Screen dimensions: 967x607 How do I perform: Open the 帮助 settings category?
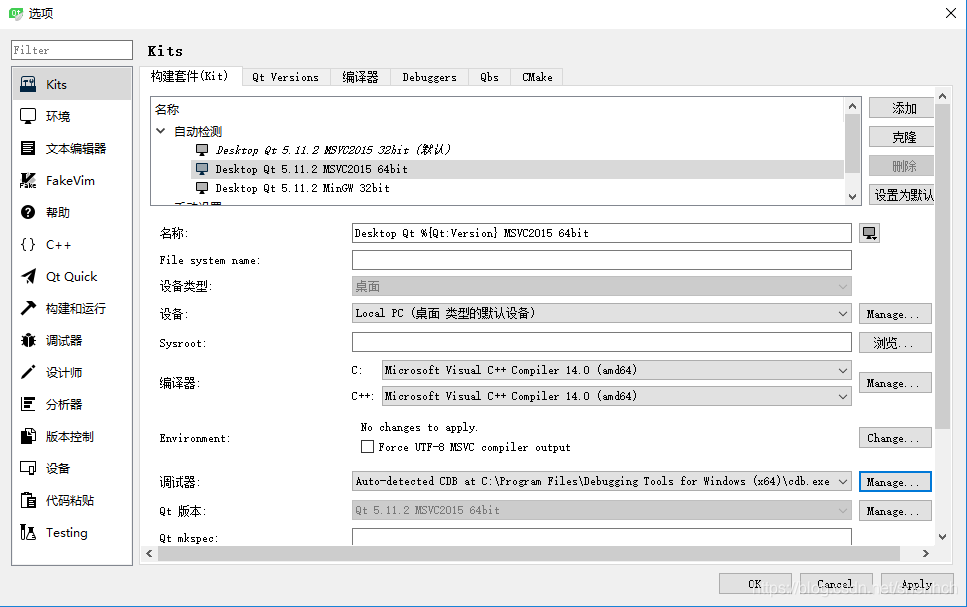72,212
